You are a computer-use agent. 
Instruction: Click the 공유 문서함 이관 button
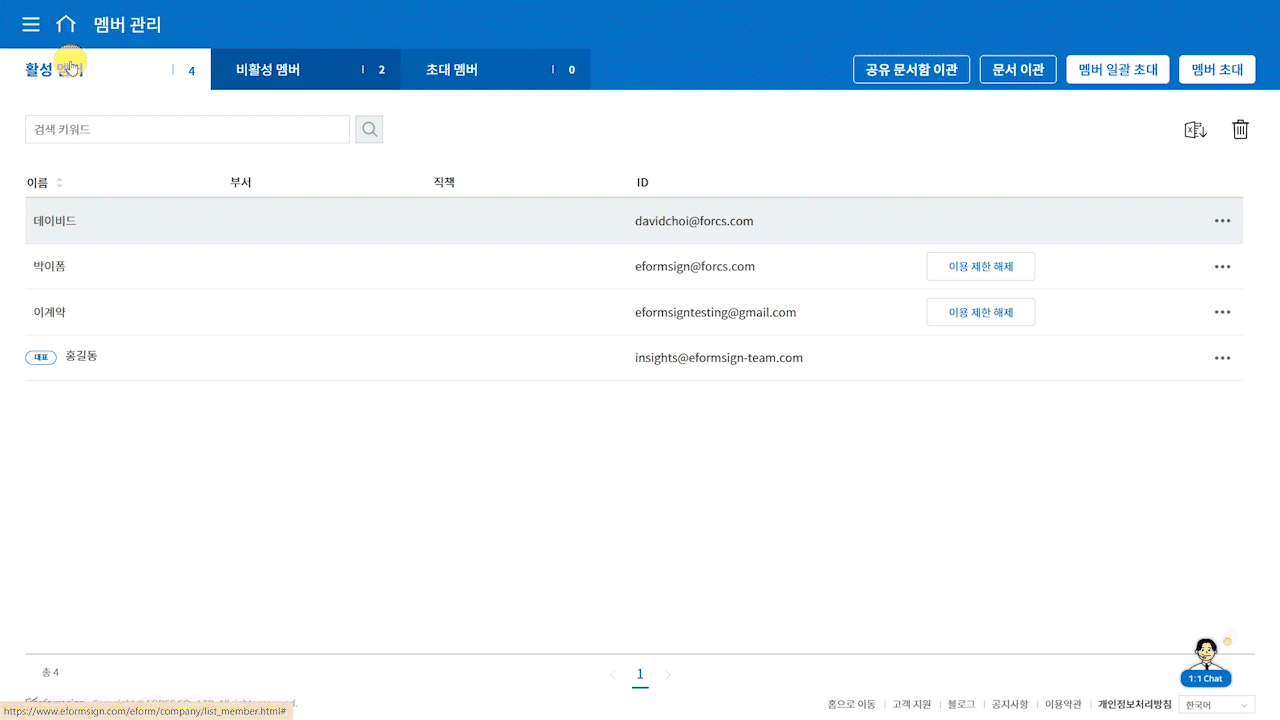click(911, 70)
